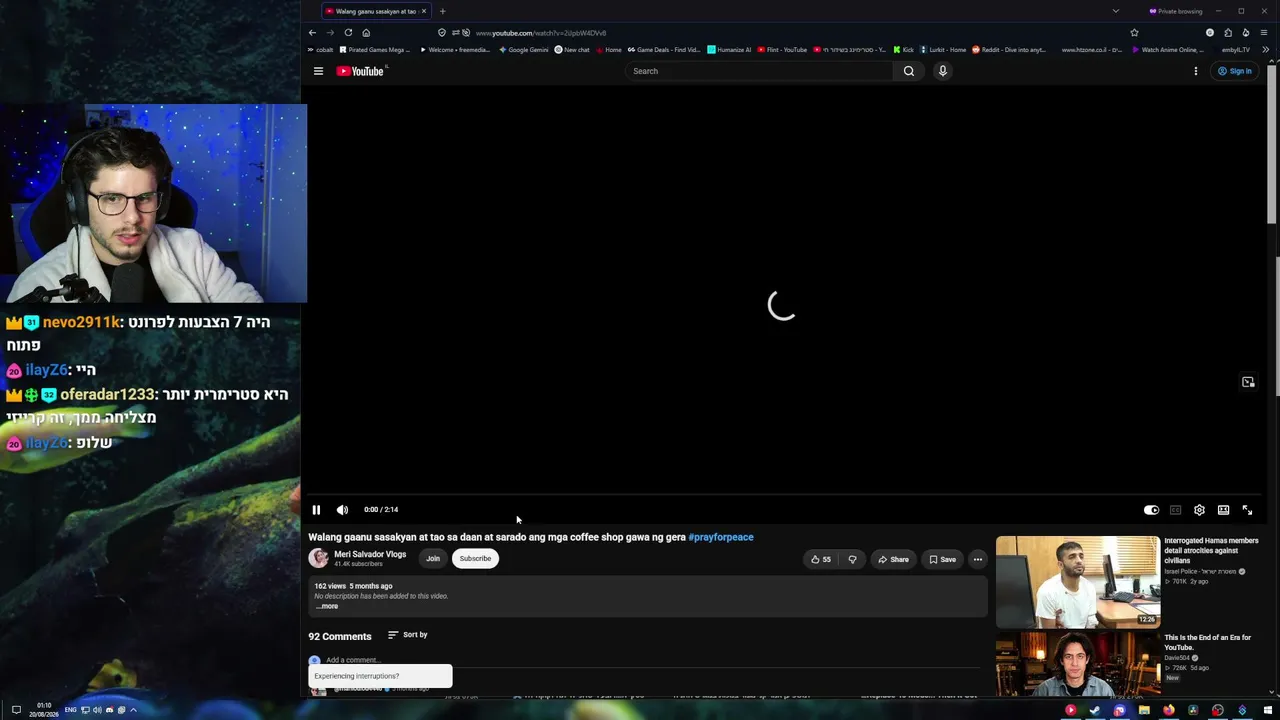The image size is (1280, 720).
Task: Open the 'Humanize AI' bookmark
Action: point(729,50)
